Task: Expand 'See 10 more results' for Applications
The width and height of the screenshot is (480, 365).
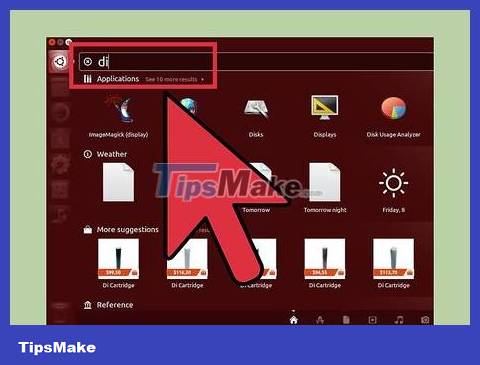Action: [x=174, y=79]
